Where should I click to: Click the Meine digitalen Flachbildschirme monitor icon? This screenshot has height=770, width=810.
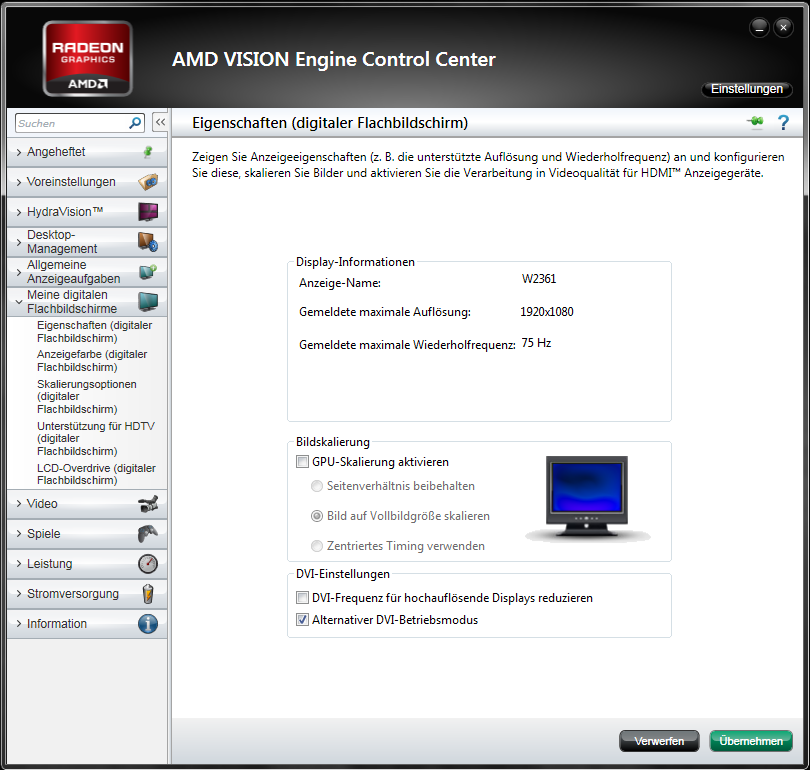click(x=148, y=302)
